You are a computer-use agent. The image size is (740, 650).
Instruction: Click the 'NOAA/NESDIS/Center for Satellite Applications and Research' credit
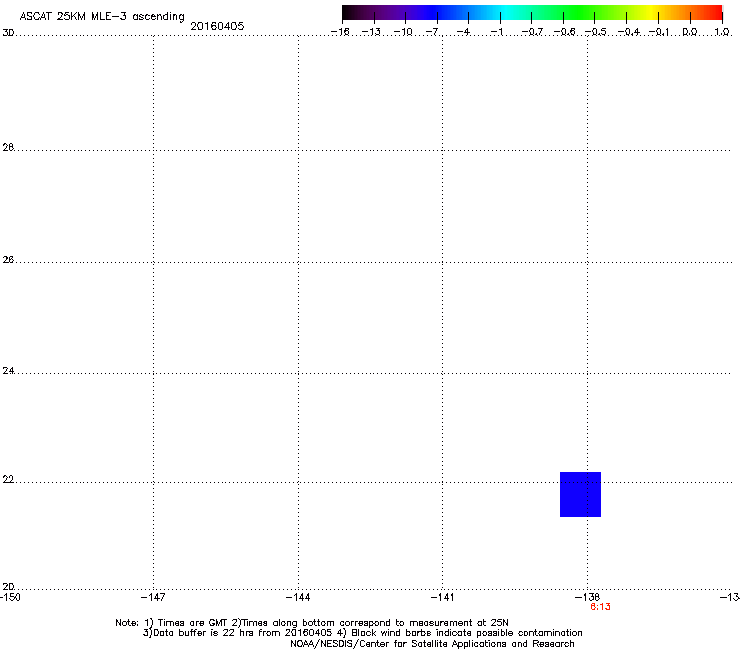(x=432, y=644)
